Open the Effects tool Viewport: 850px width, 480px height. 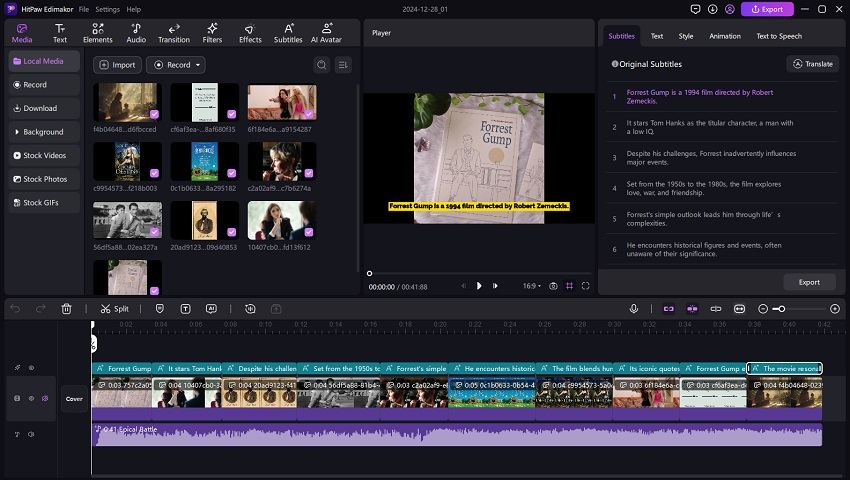(250, 33)
